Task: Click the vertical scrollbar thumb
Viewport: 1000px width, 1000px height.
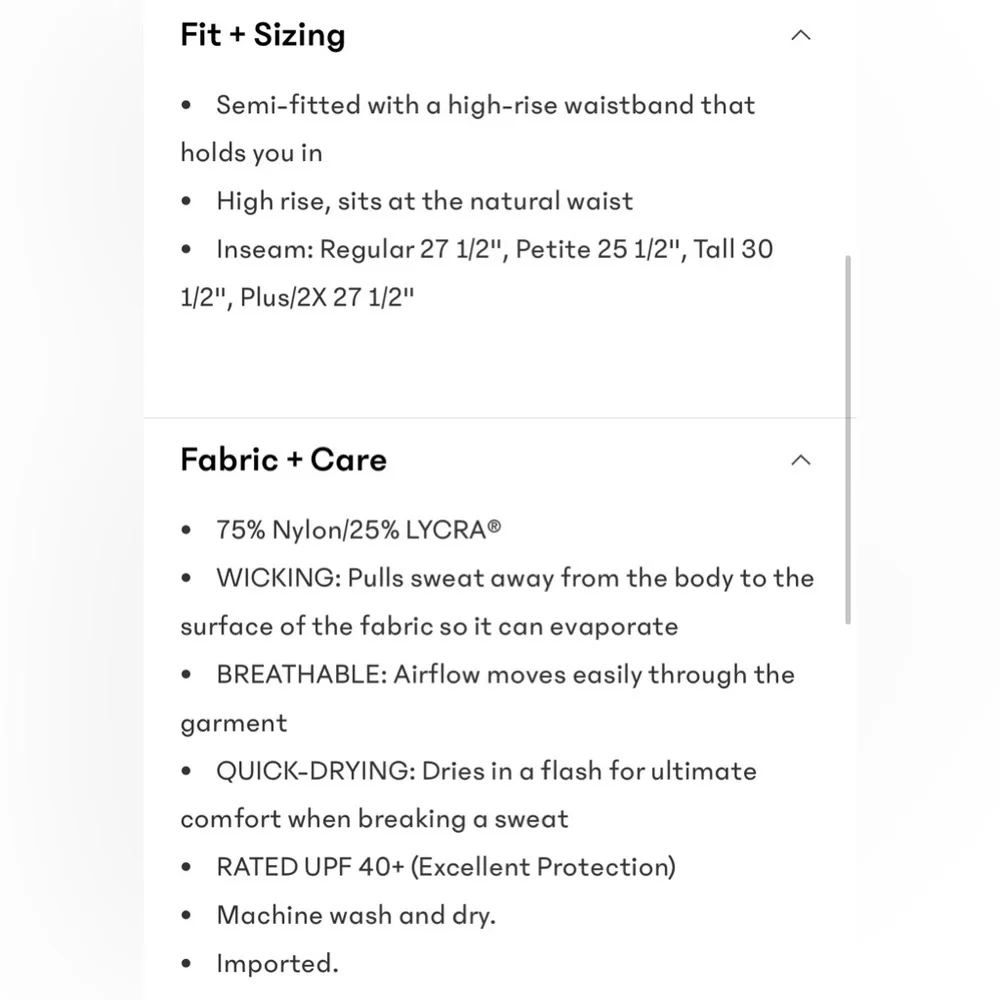Action: 849,440
